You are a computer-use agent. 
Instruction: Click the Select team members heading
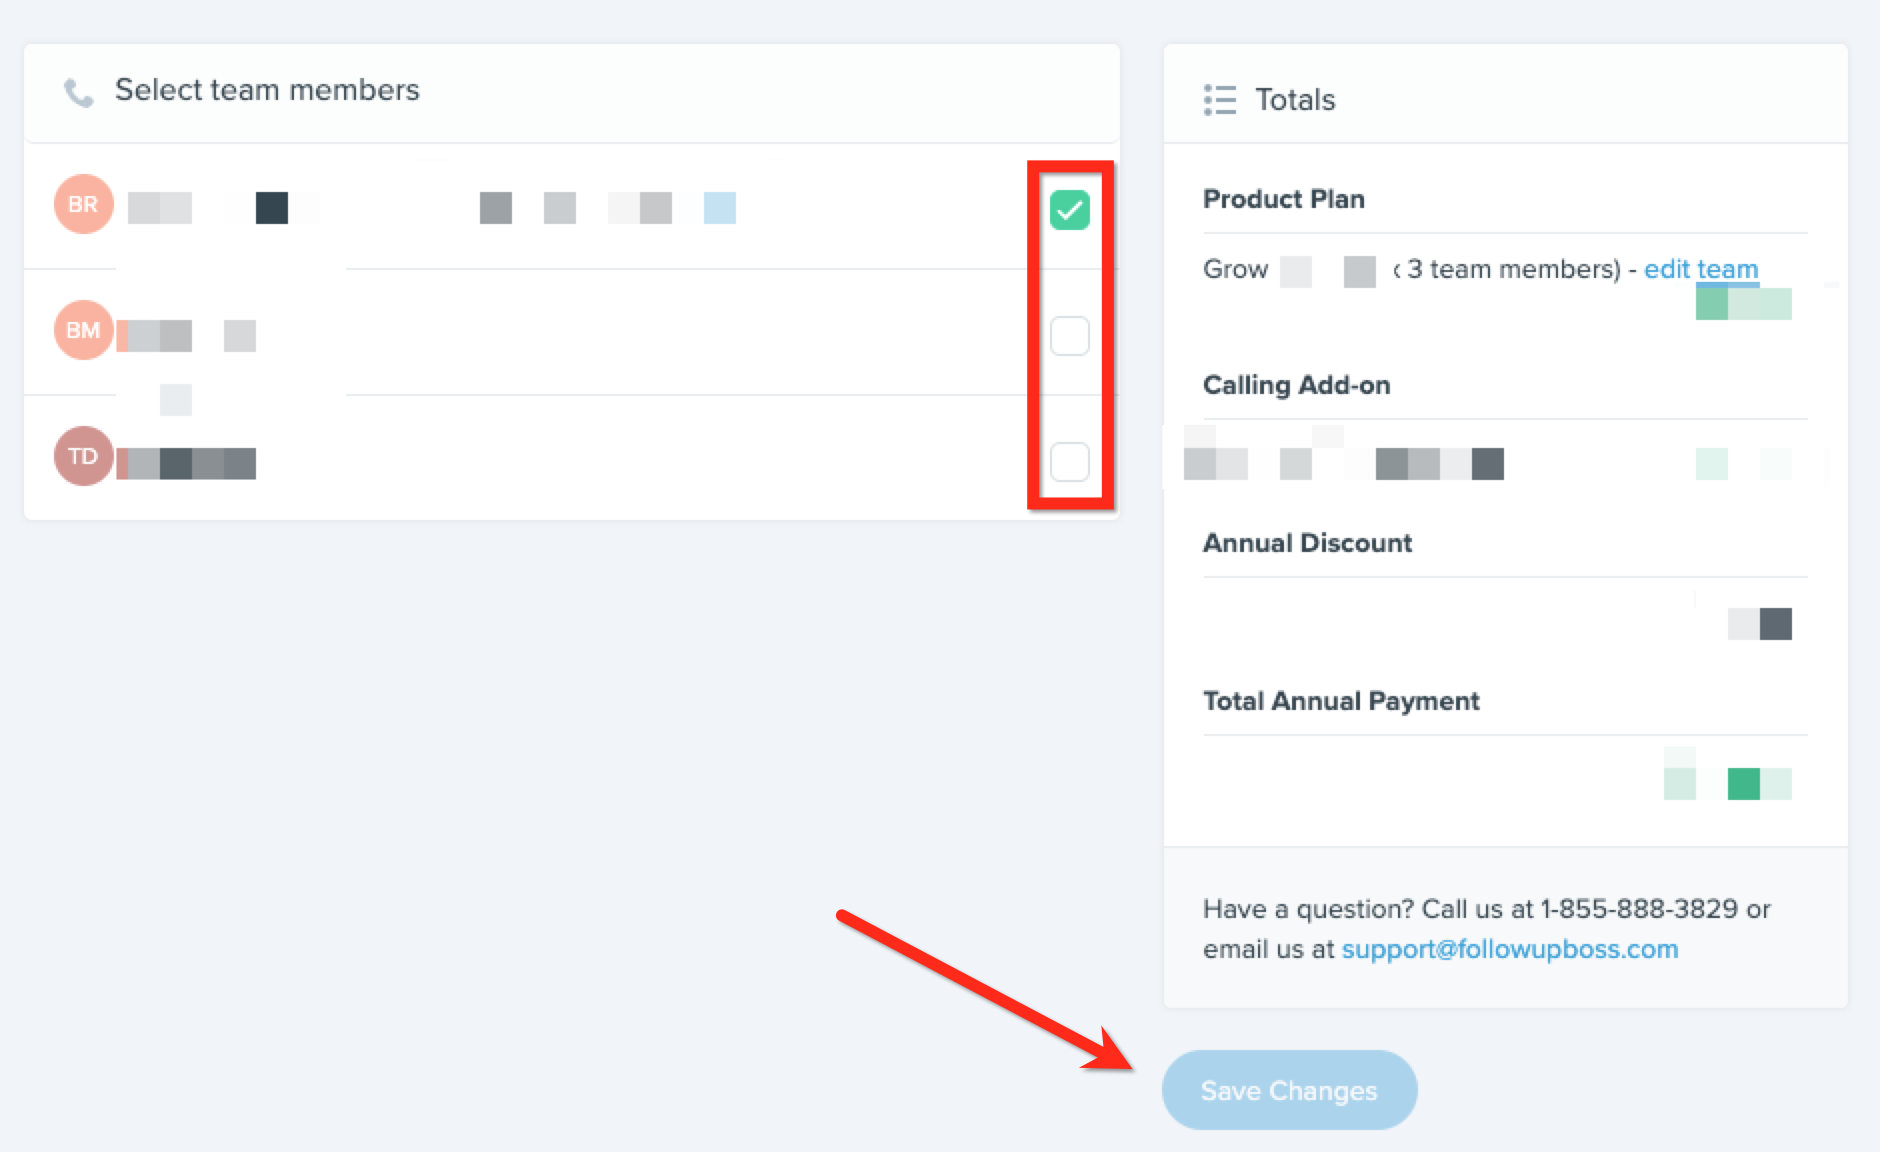click(267, 90)
